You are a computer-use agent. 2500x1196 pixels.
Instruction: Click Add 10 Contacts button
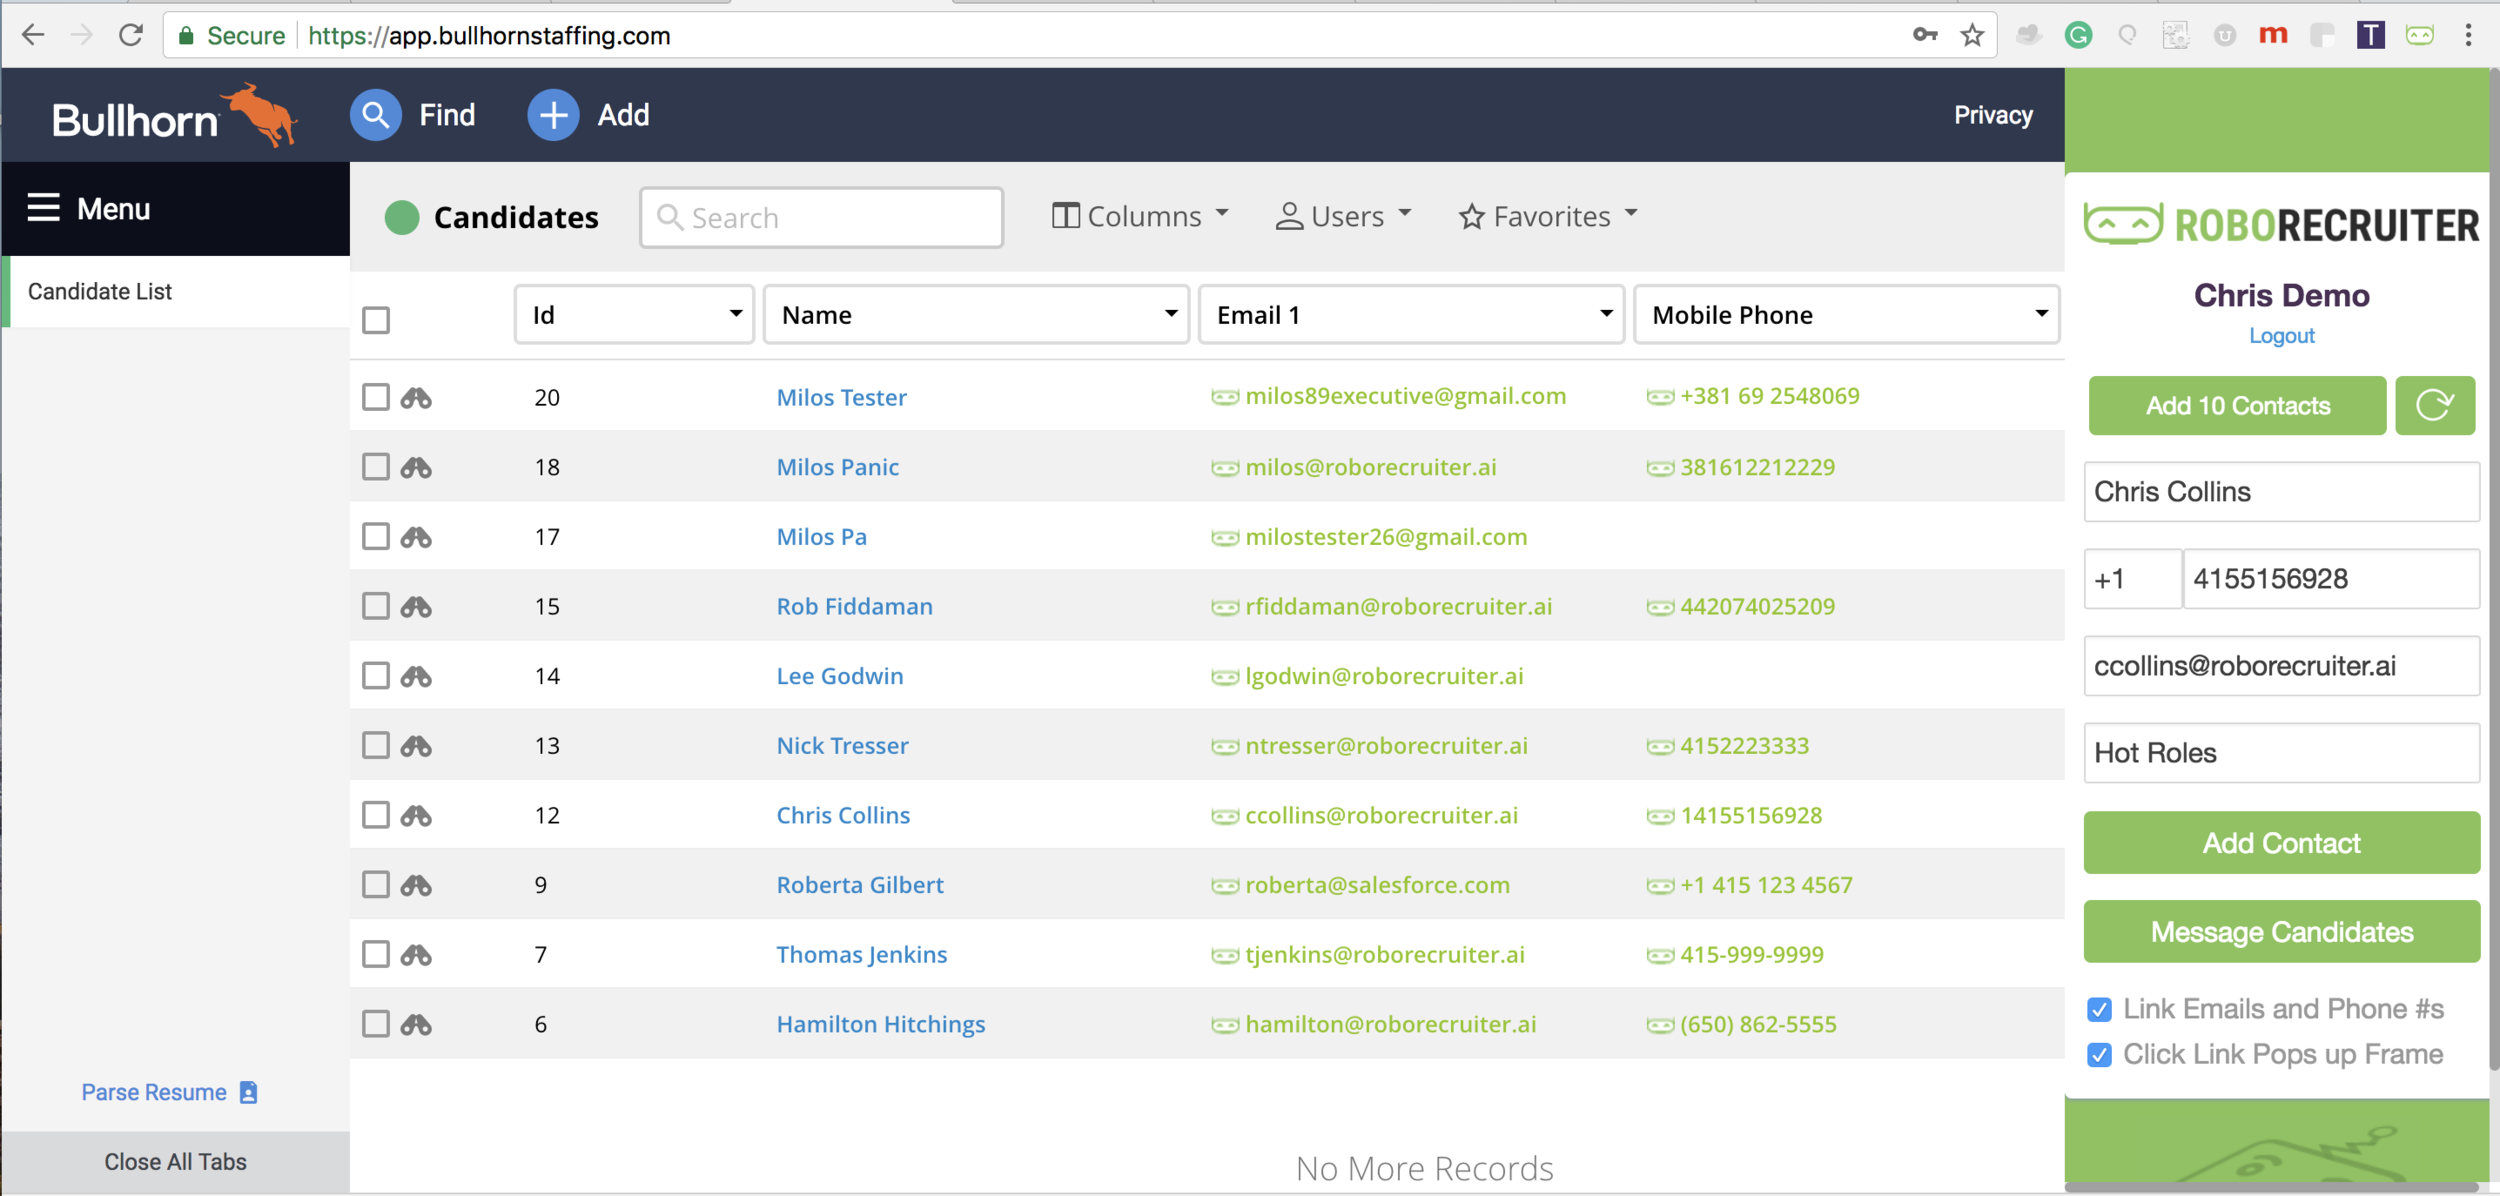tap(2238, 405)
